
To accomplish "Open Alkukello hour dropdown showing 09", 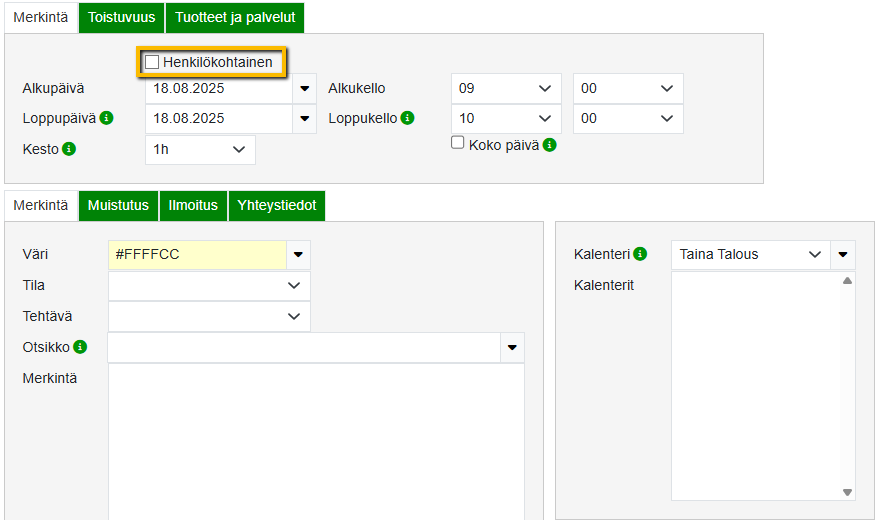I will tap(505, 88).
